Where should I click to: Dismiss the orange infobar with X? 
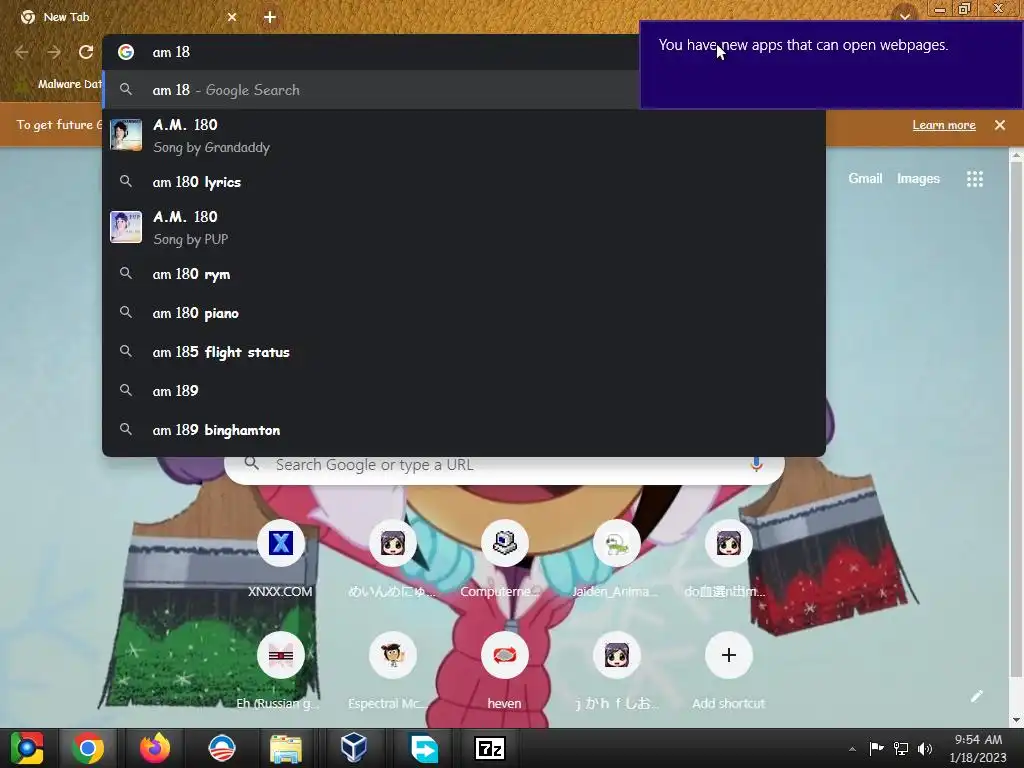(1000, 125)
